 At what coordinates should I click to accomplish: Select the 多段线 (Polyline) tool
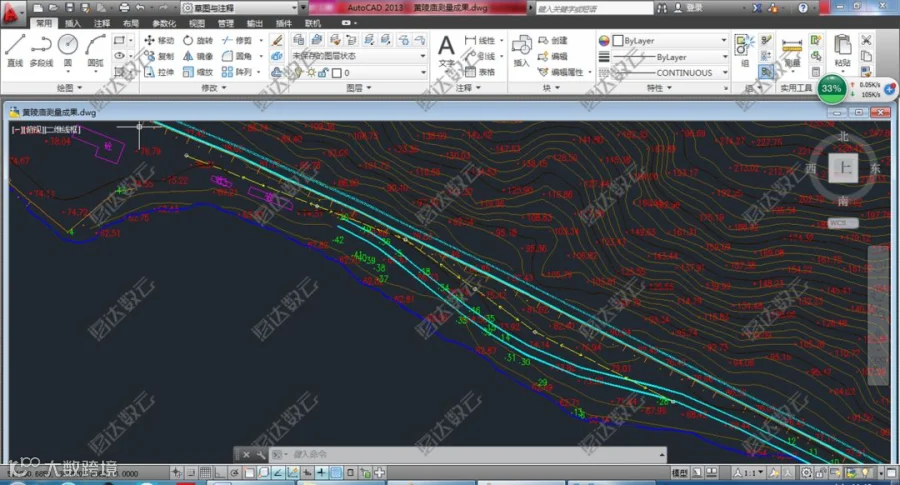pyautogui.click(x=41, y=50)
